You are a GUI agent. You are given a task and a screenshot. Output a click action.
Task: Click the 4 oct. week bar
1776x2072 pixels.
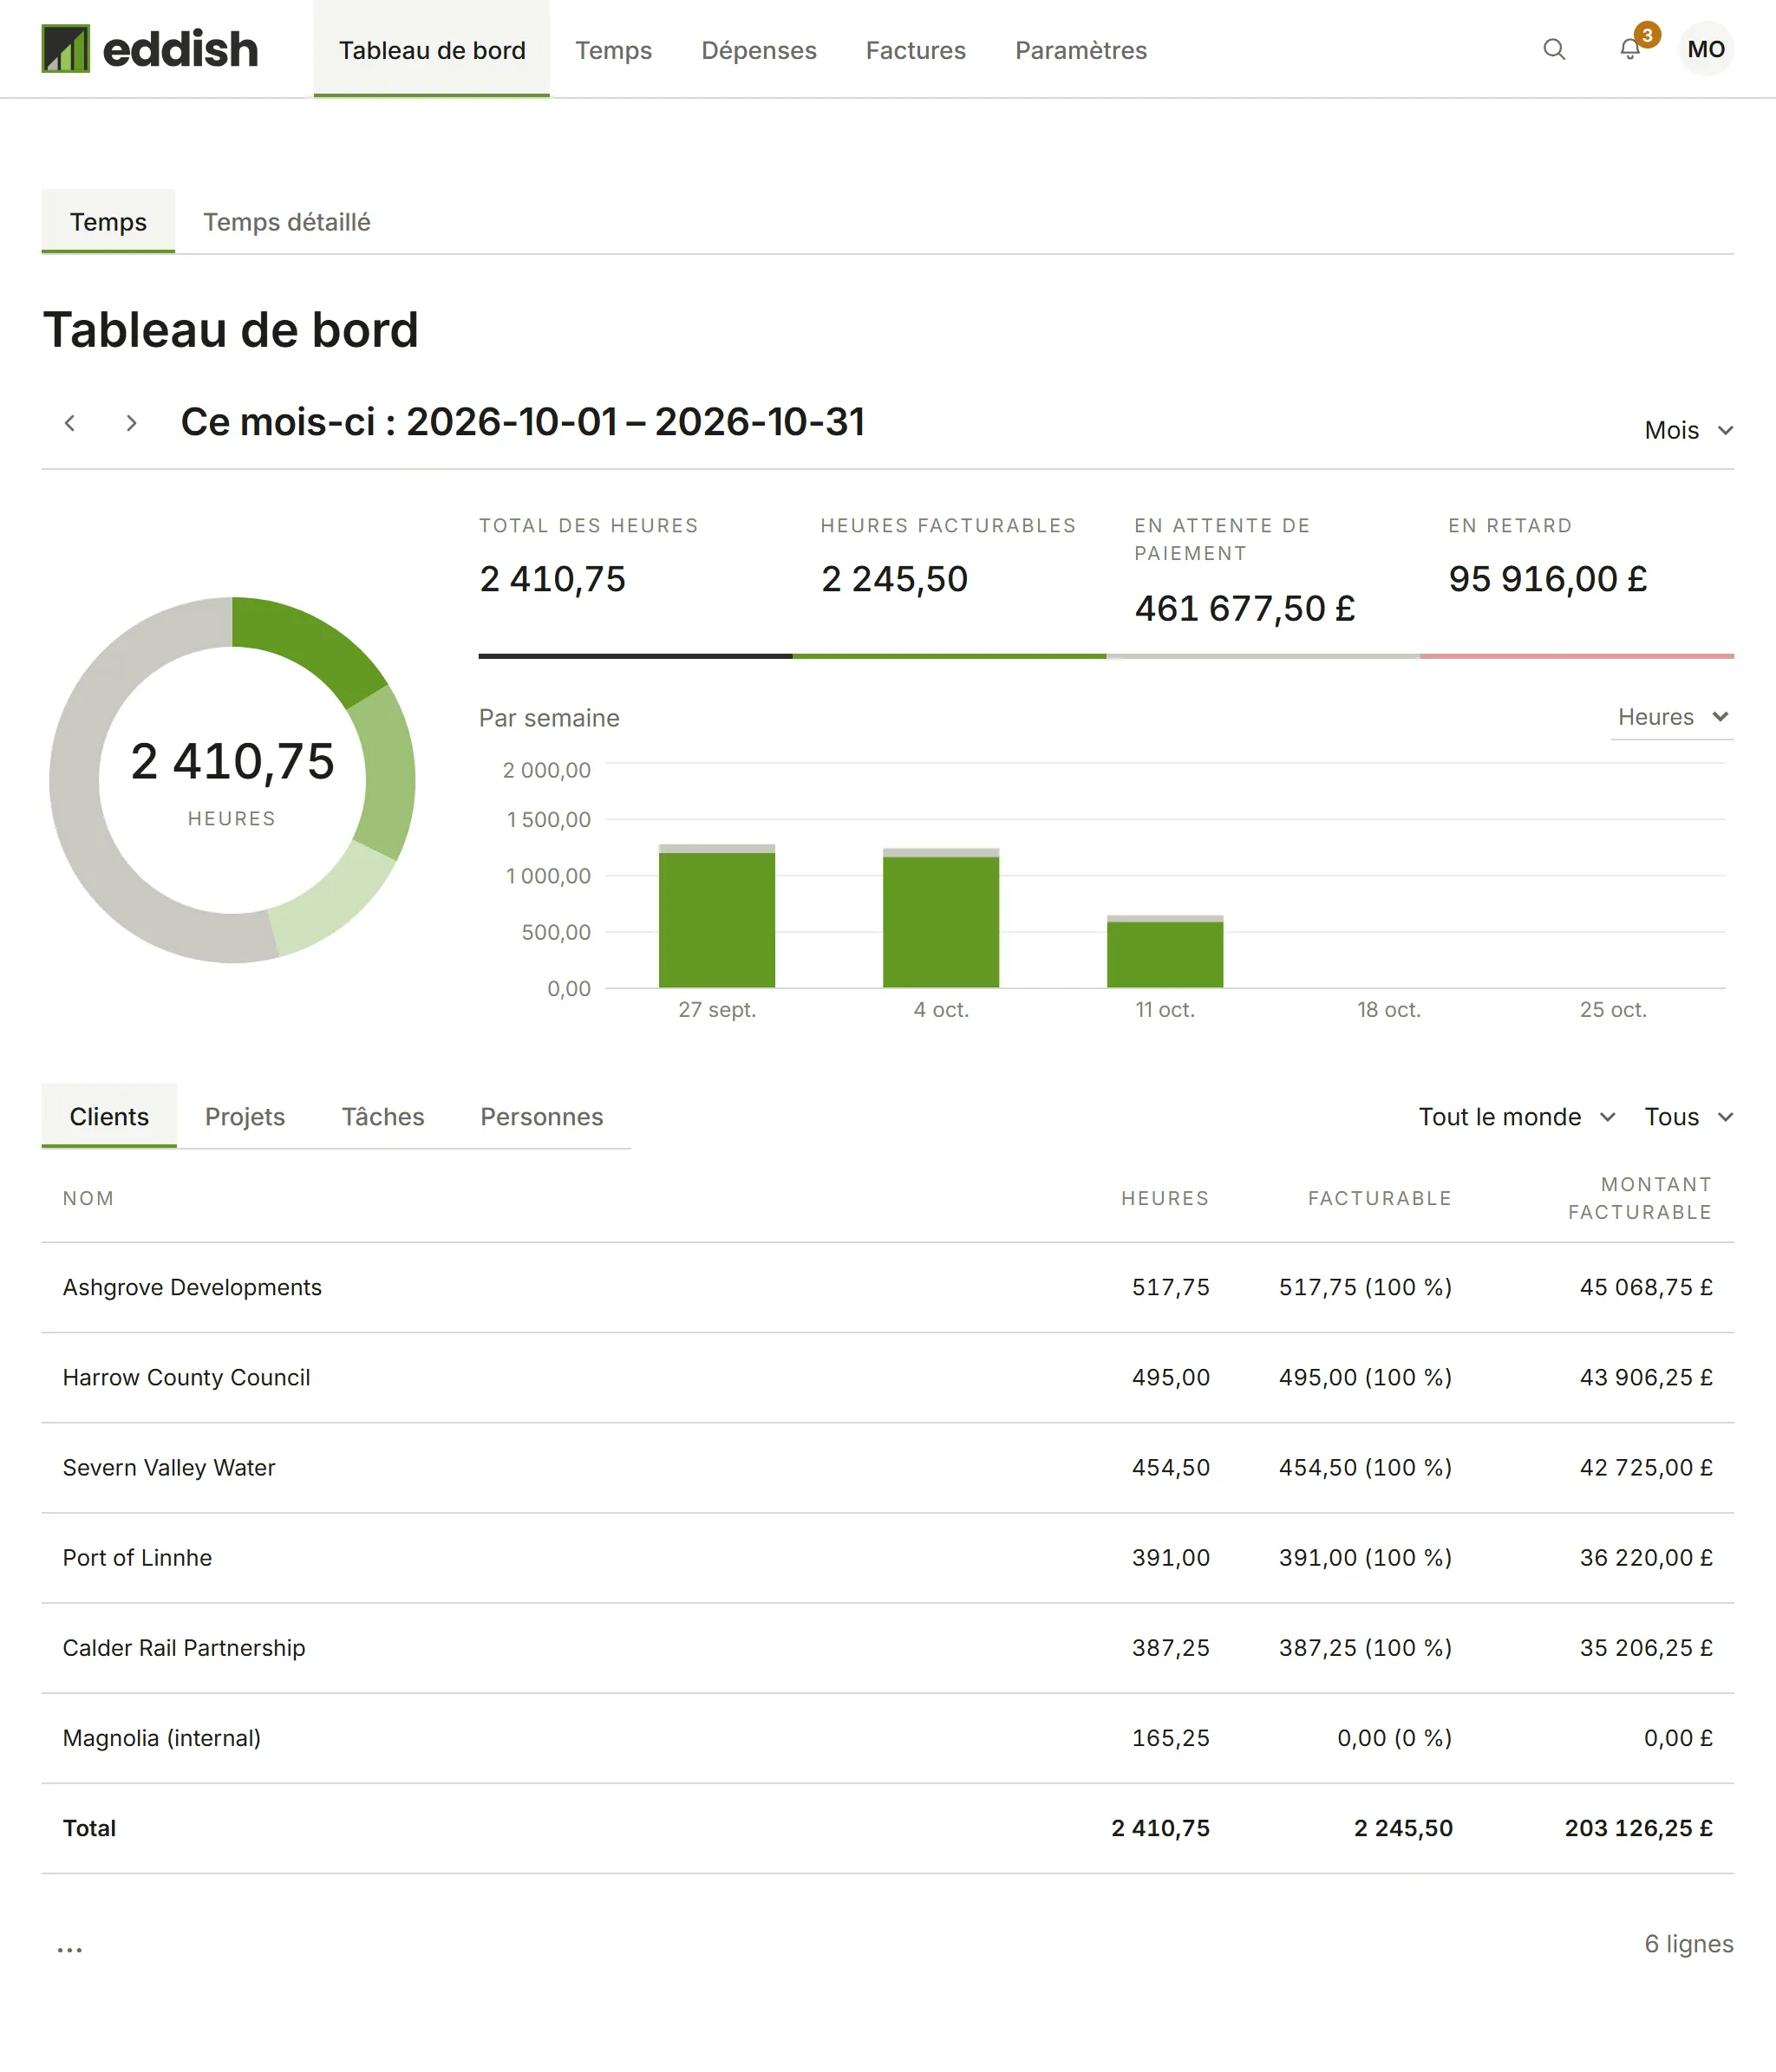pyautogui.click(x=941, y=919)
